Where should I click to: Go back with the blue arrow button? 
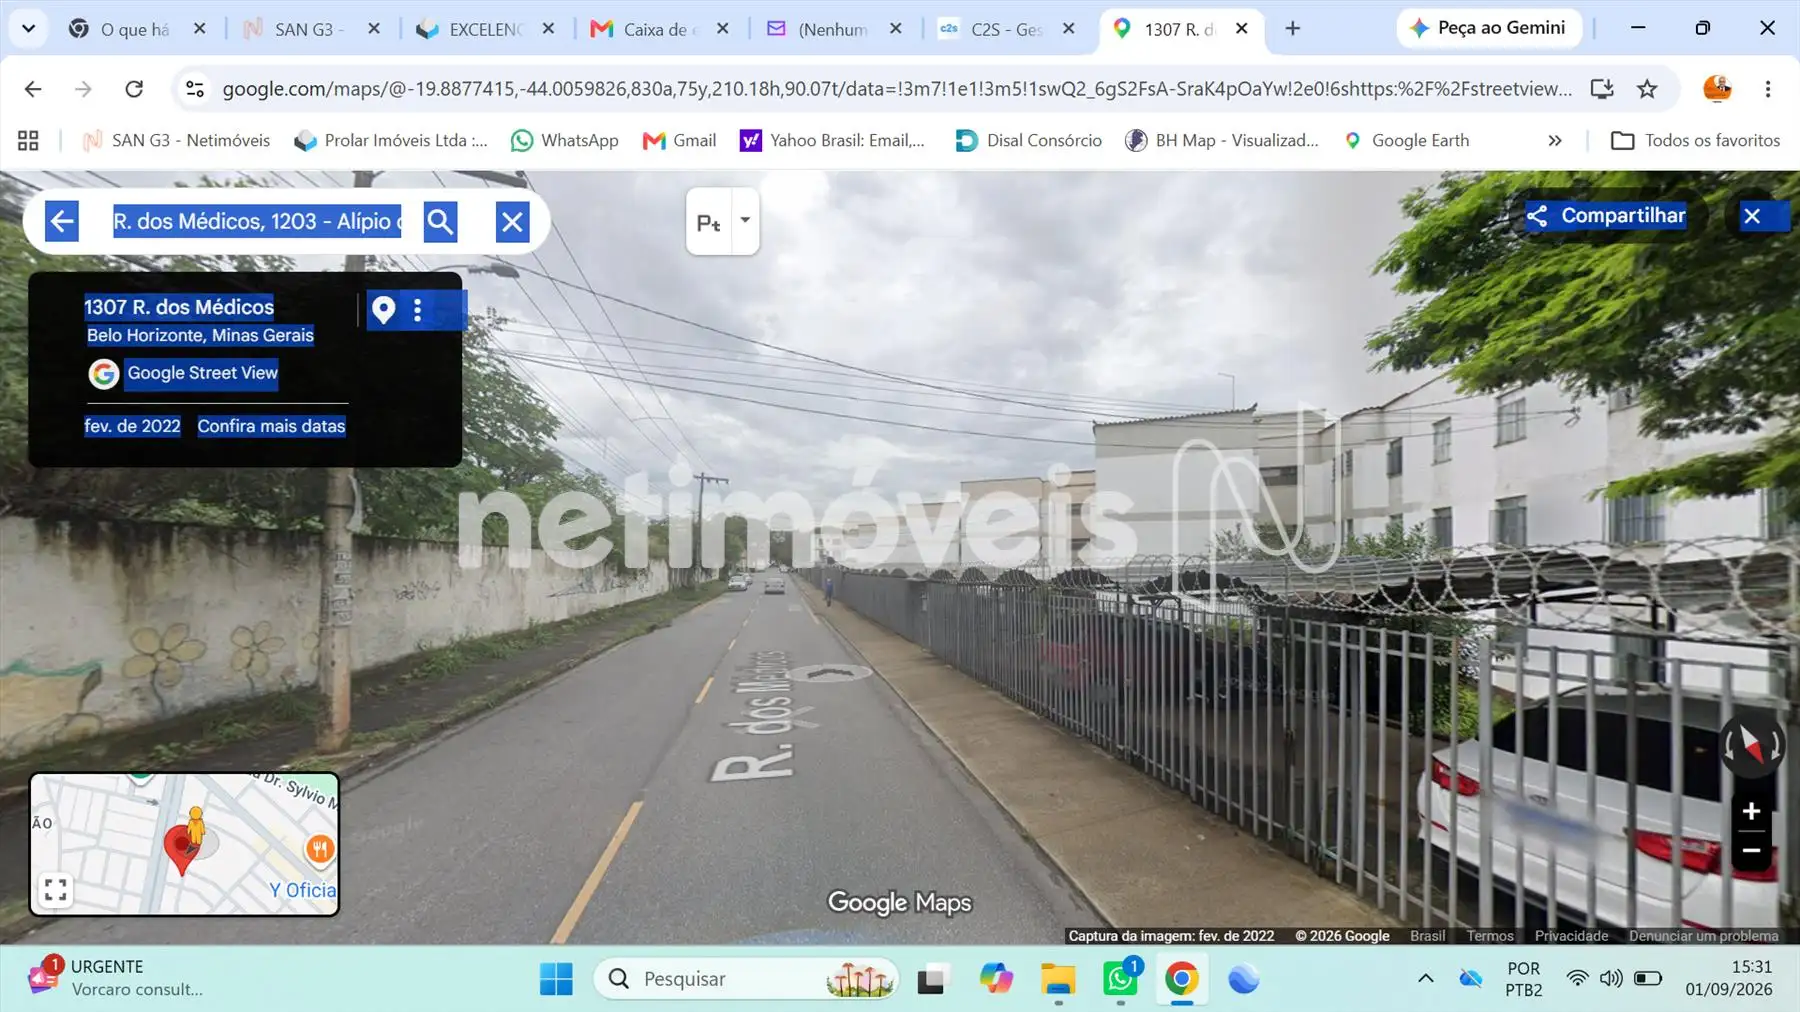coord(62,222)
